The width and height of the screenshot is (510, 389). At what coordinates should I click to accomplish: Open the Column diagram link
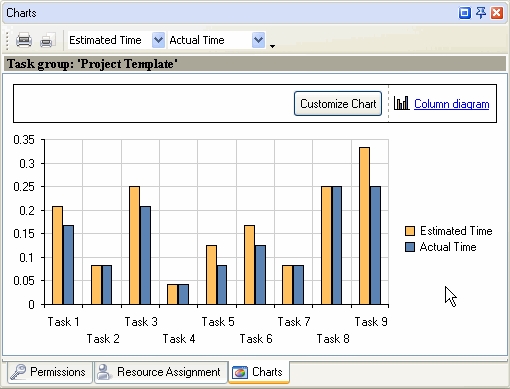(x=451, y=104)
